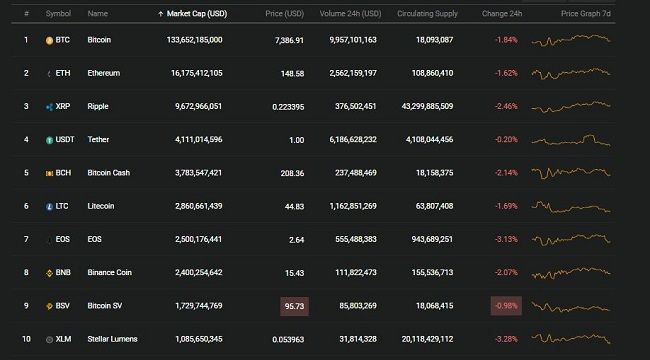Open Bitcoin's 7-day price graph
Viewport: 650px width, 360px height.
click(x=571, y=40)
